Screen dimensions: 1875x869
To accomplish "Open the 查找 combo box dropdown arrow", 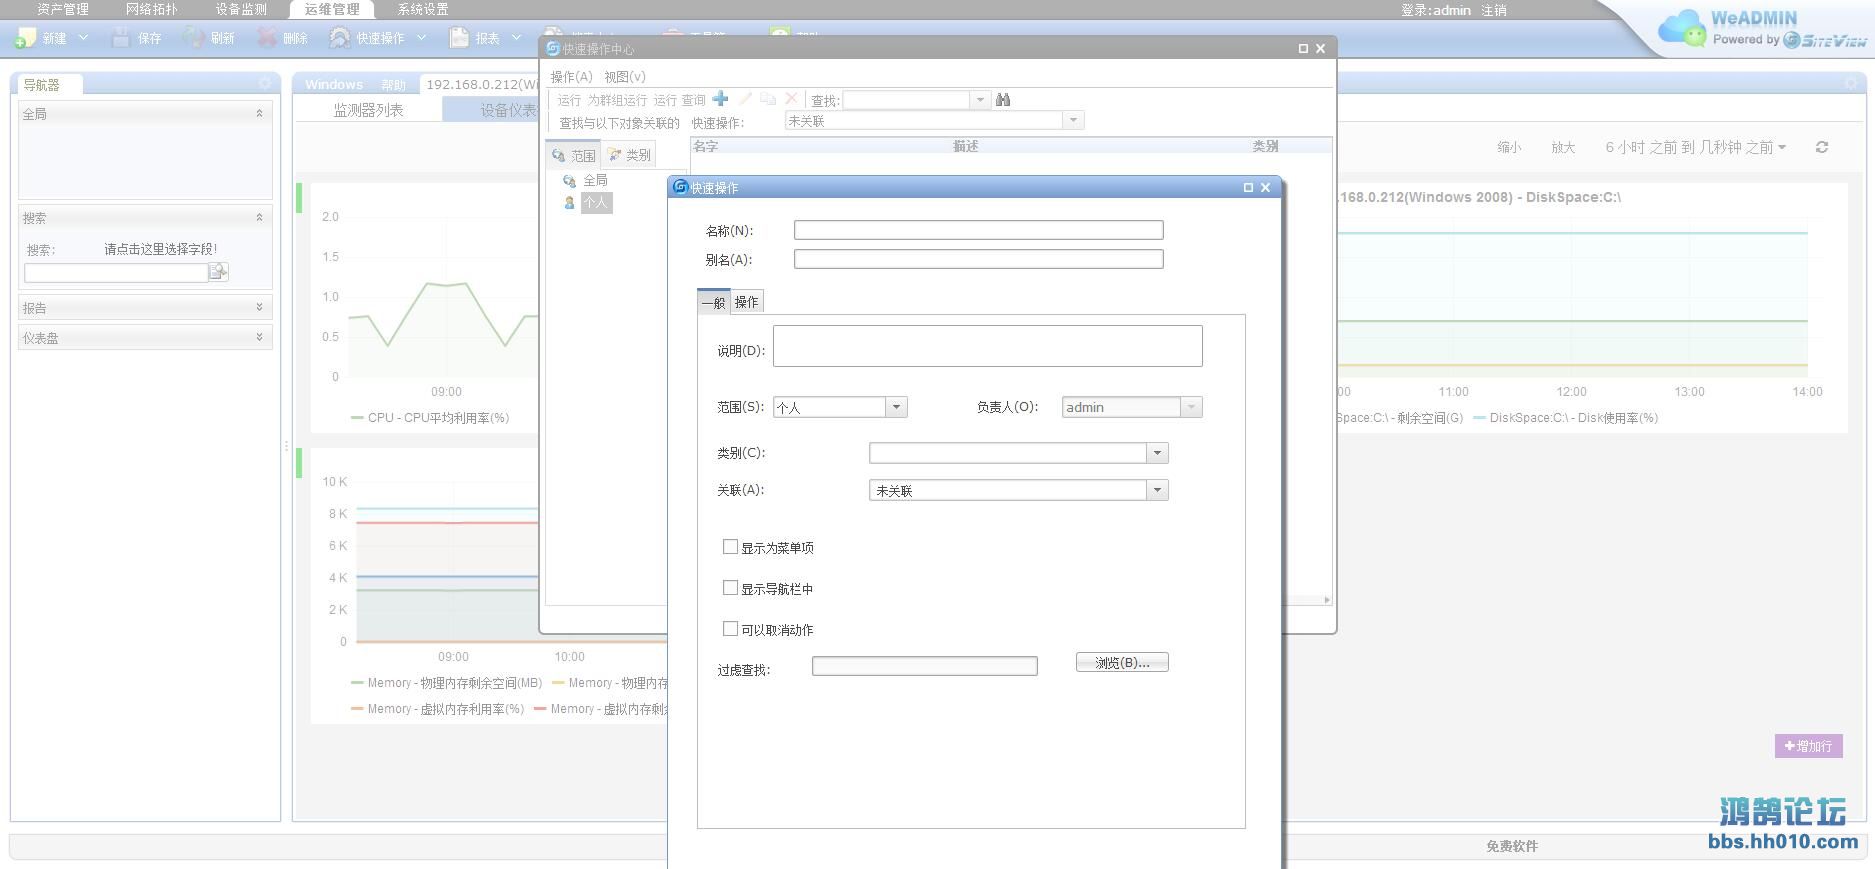I will point(980,100).
